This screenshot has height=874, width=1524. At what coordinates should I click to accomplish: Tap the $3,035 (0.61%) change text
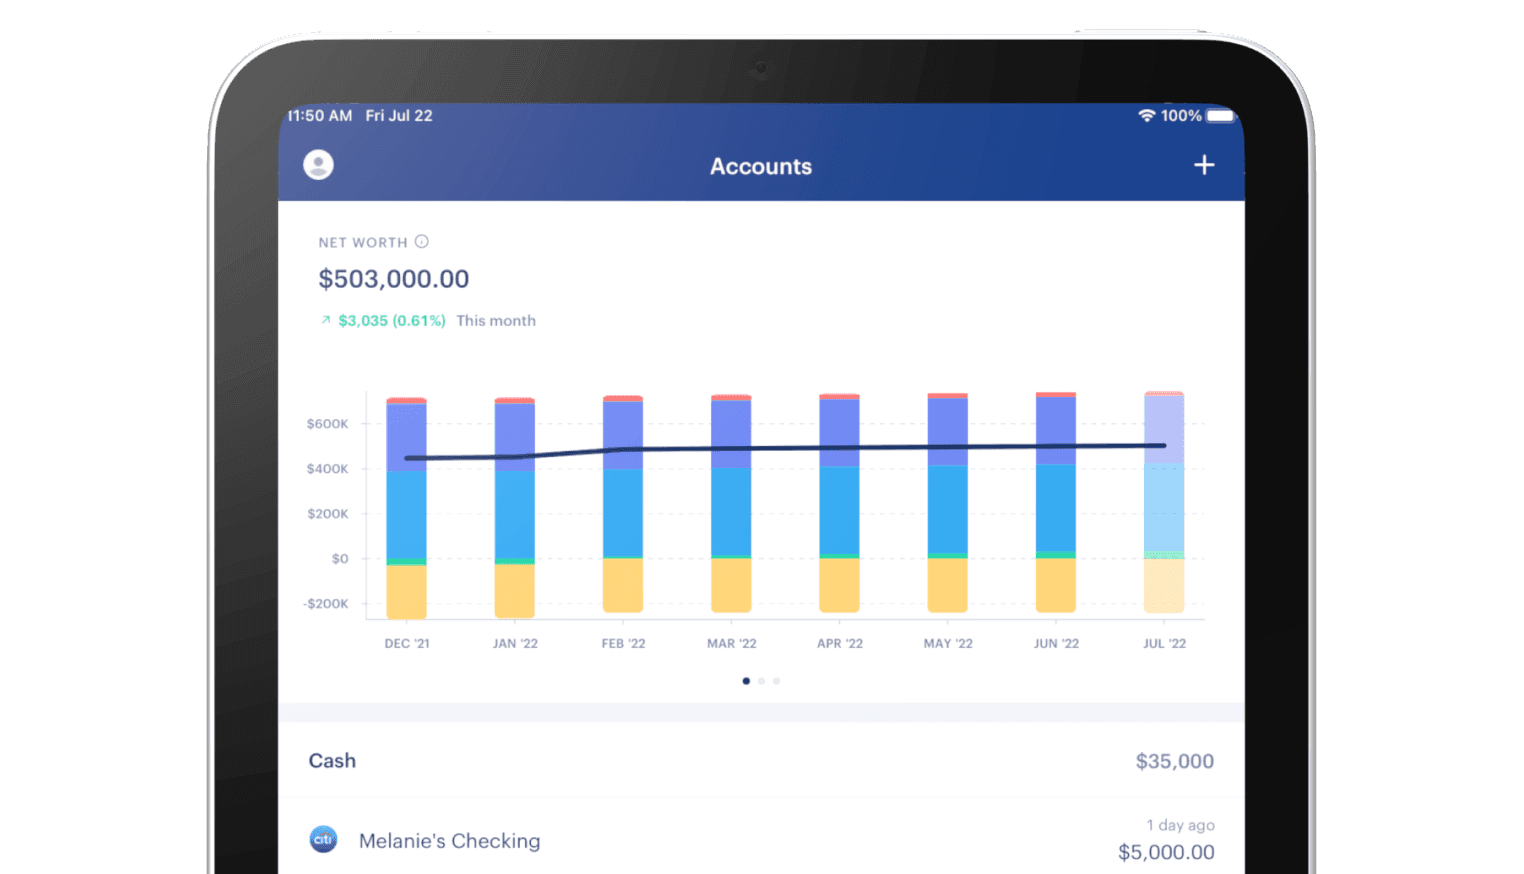pyautogui.click(x=392, y=320)
